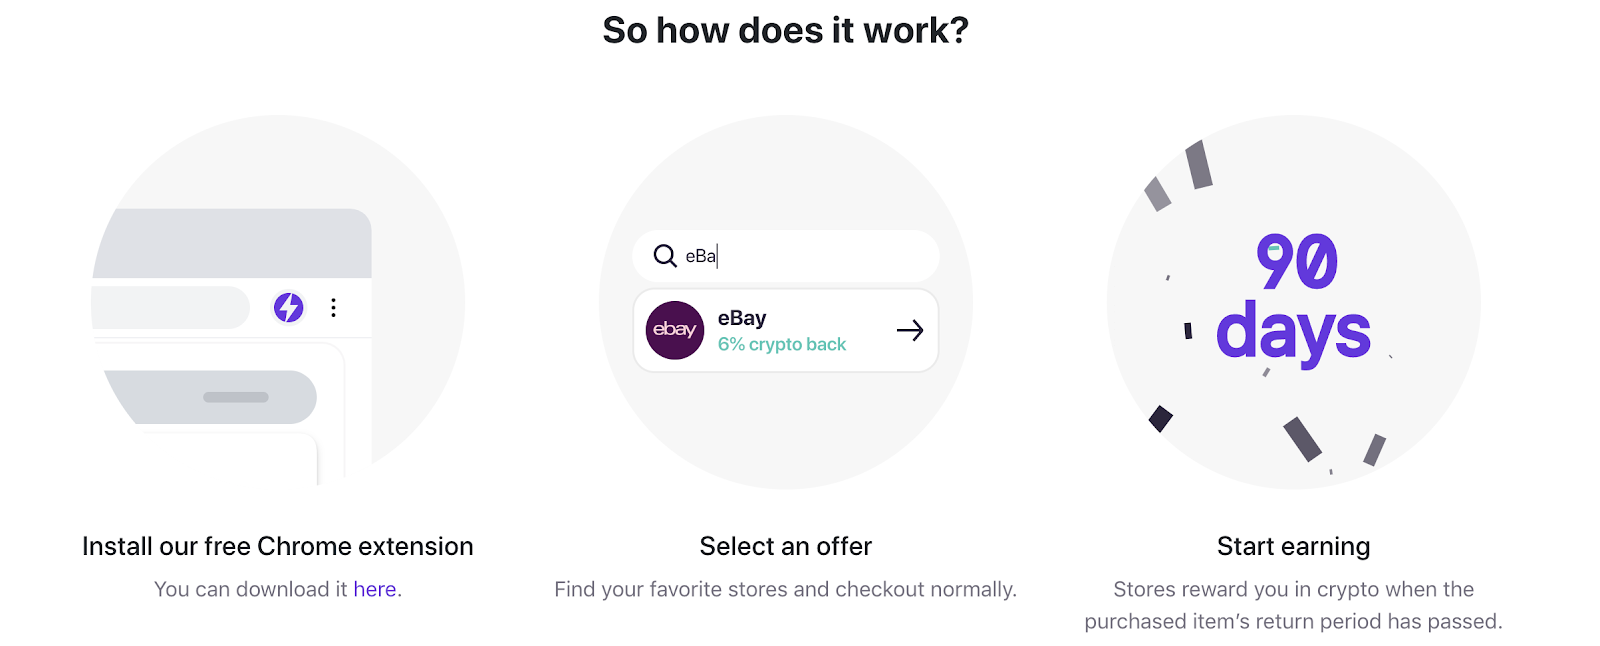The height and width of the screenshot is (646, 1600).
Task: Click the right arrow on eBay offer
Action: [x=910, y=331]
